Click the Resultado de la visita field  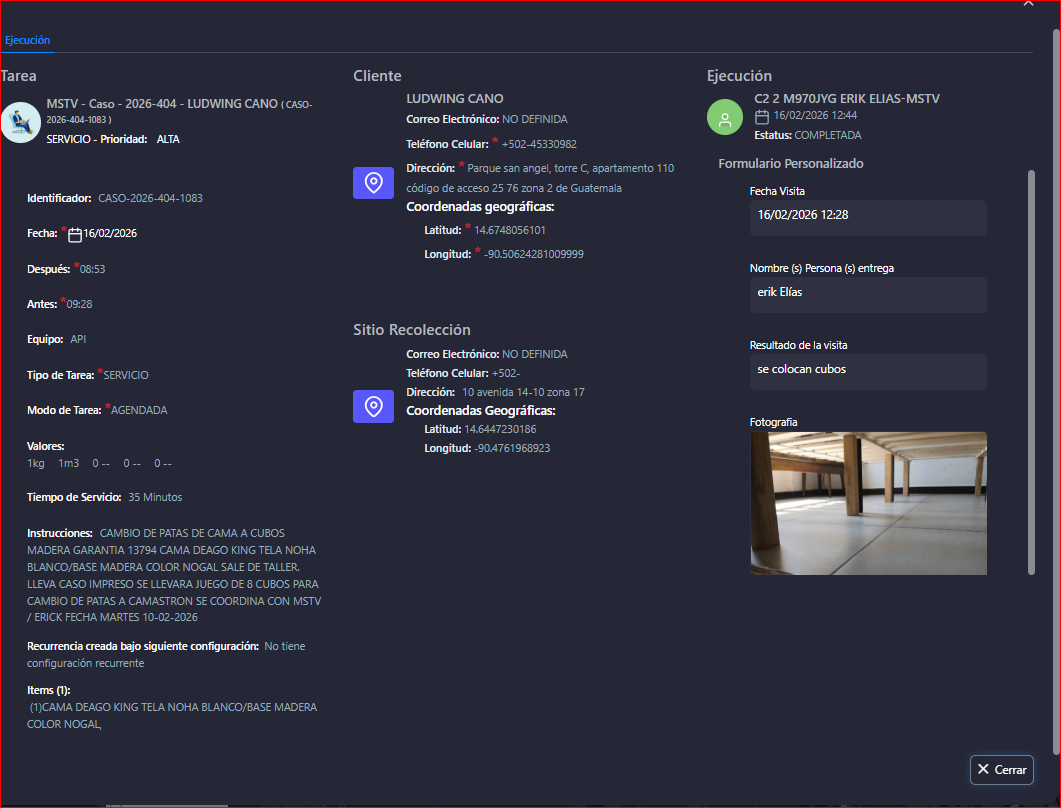867,371
